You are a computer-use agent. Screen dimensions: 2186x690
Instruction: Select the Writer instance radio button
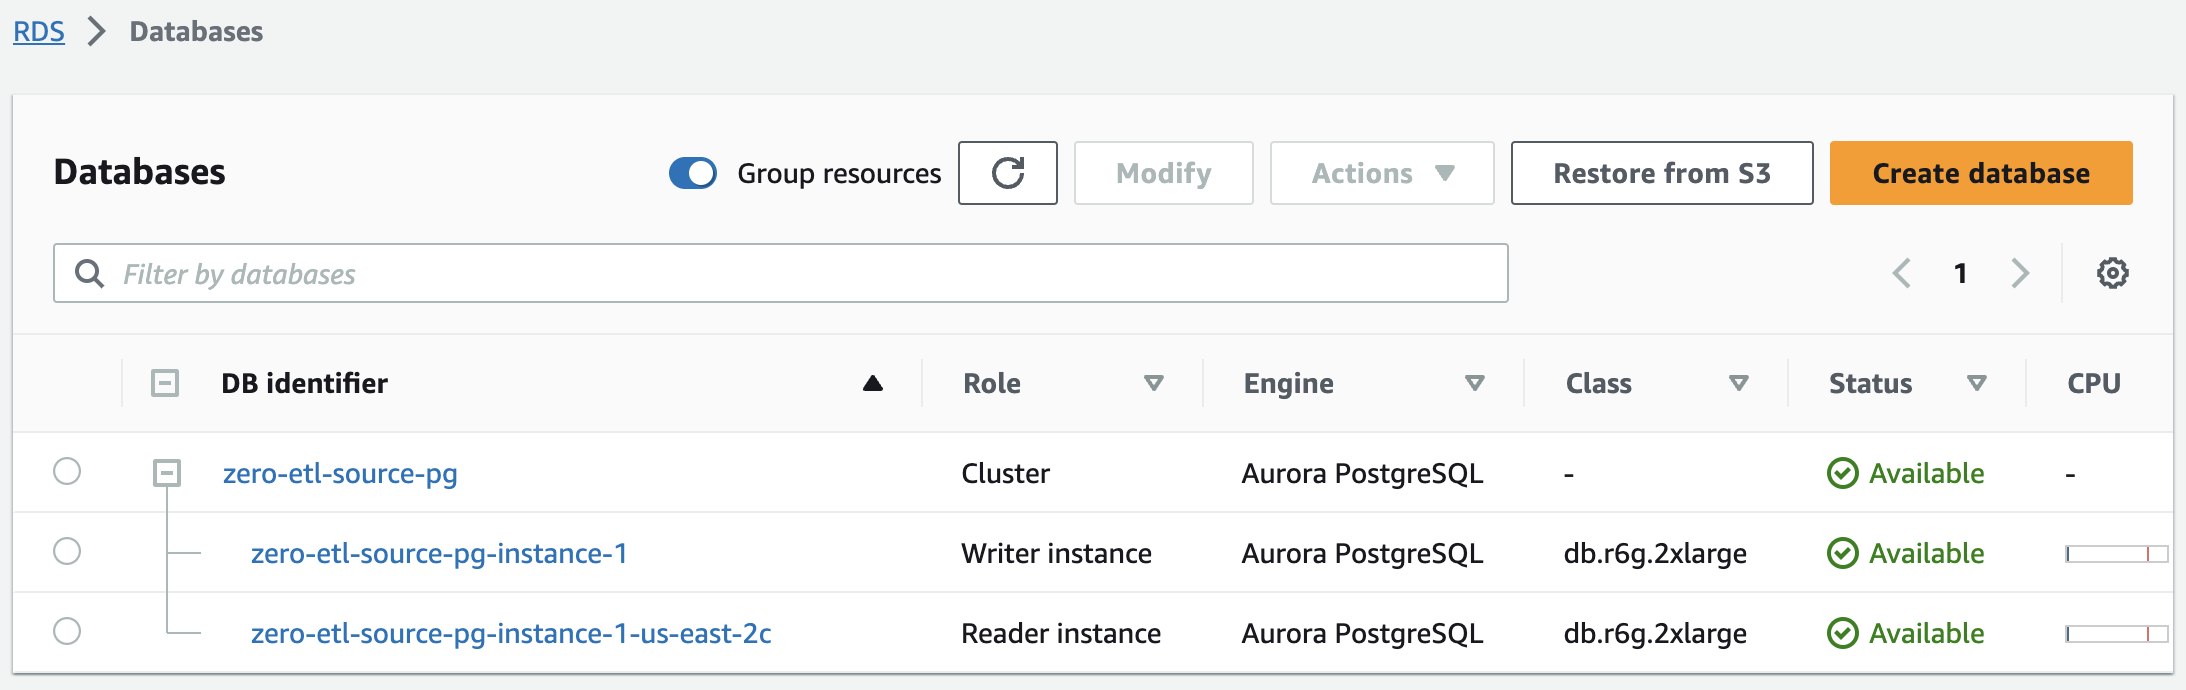click(67, 551)
